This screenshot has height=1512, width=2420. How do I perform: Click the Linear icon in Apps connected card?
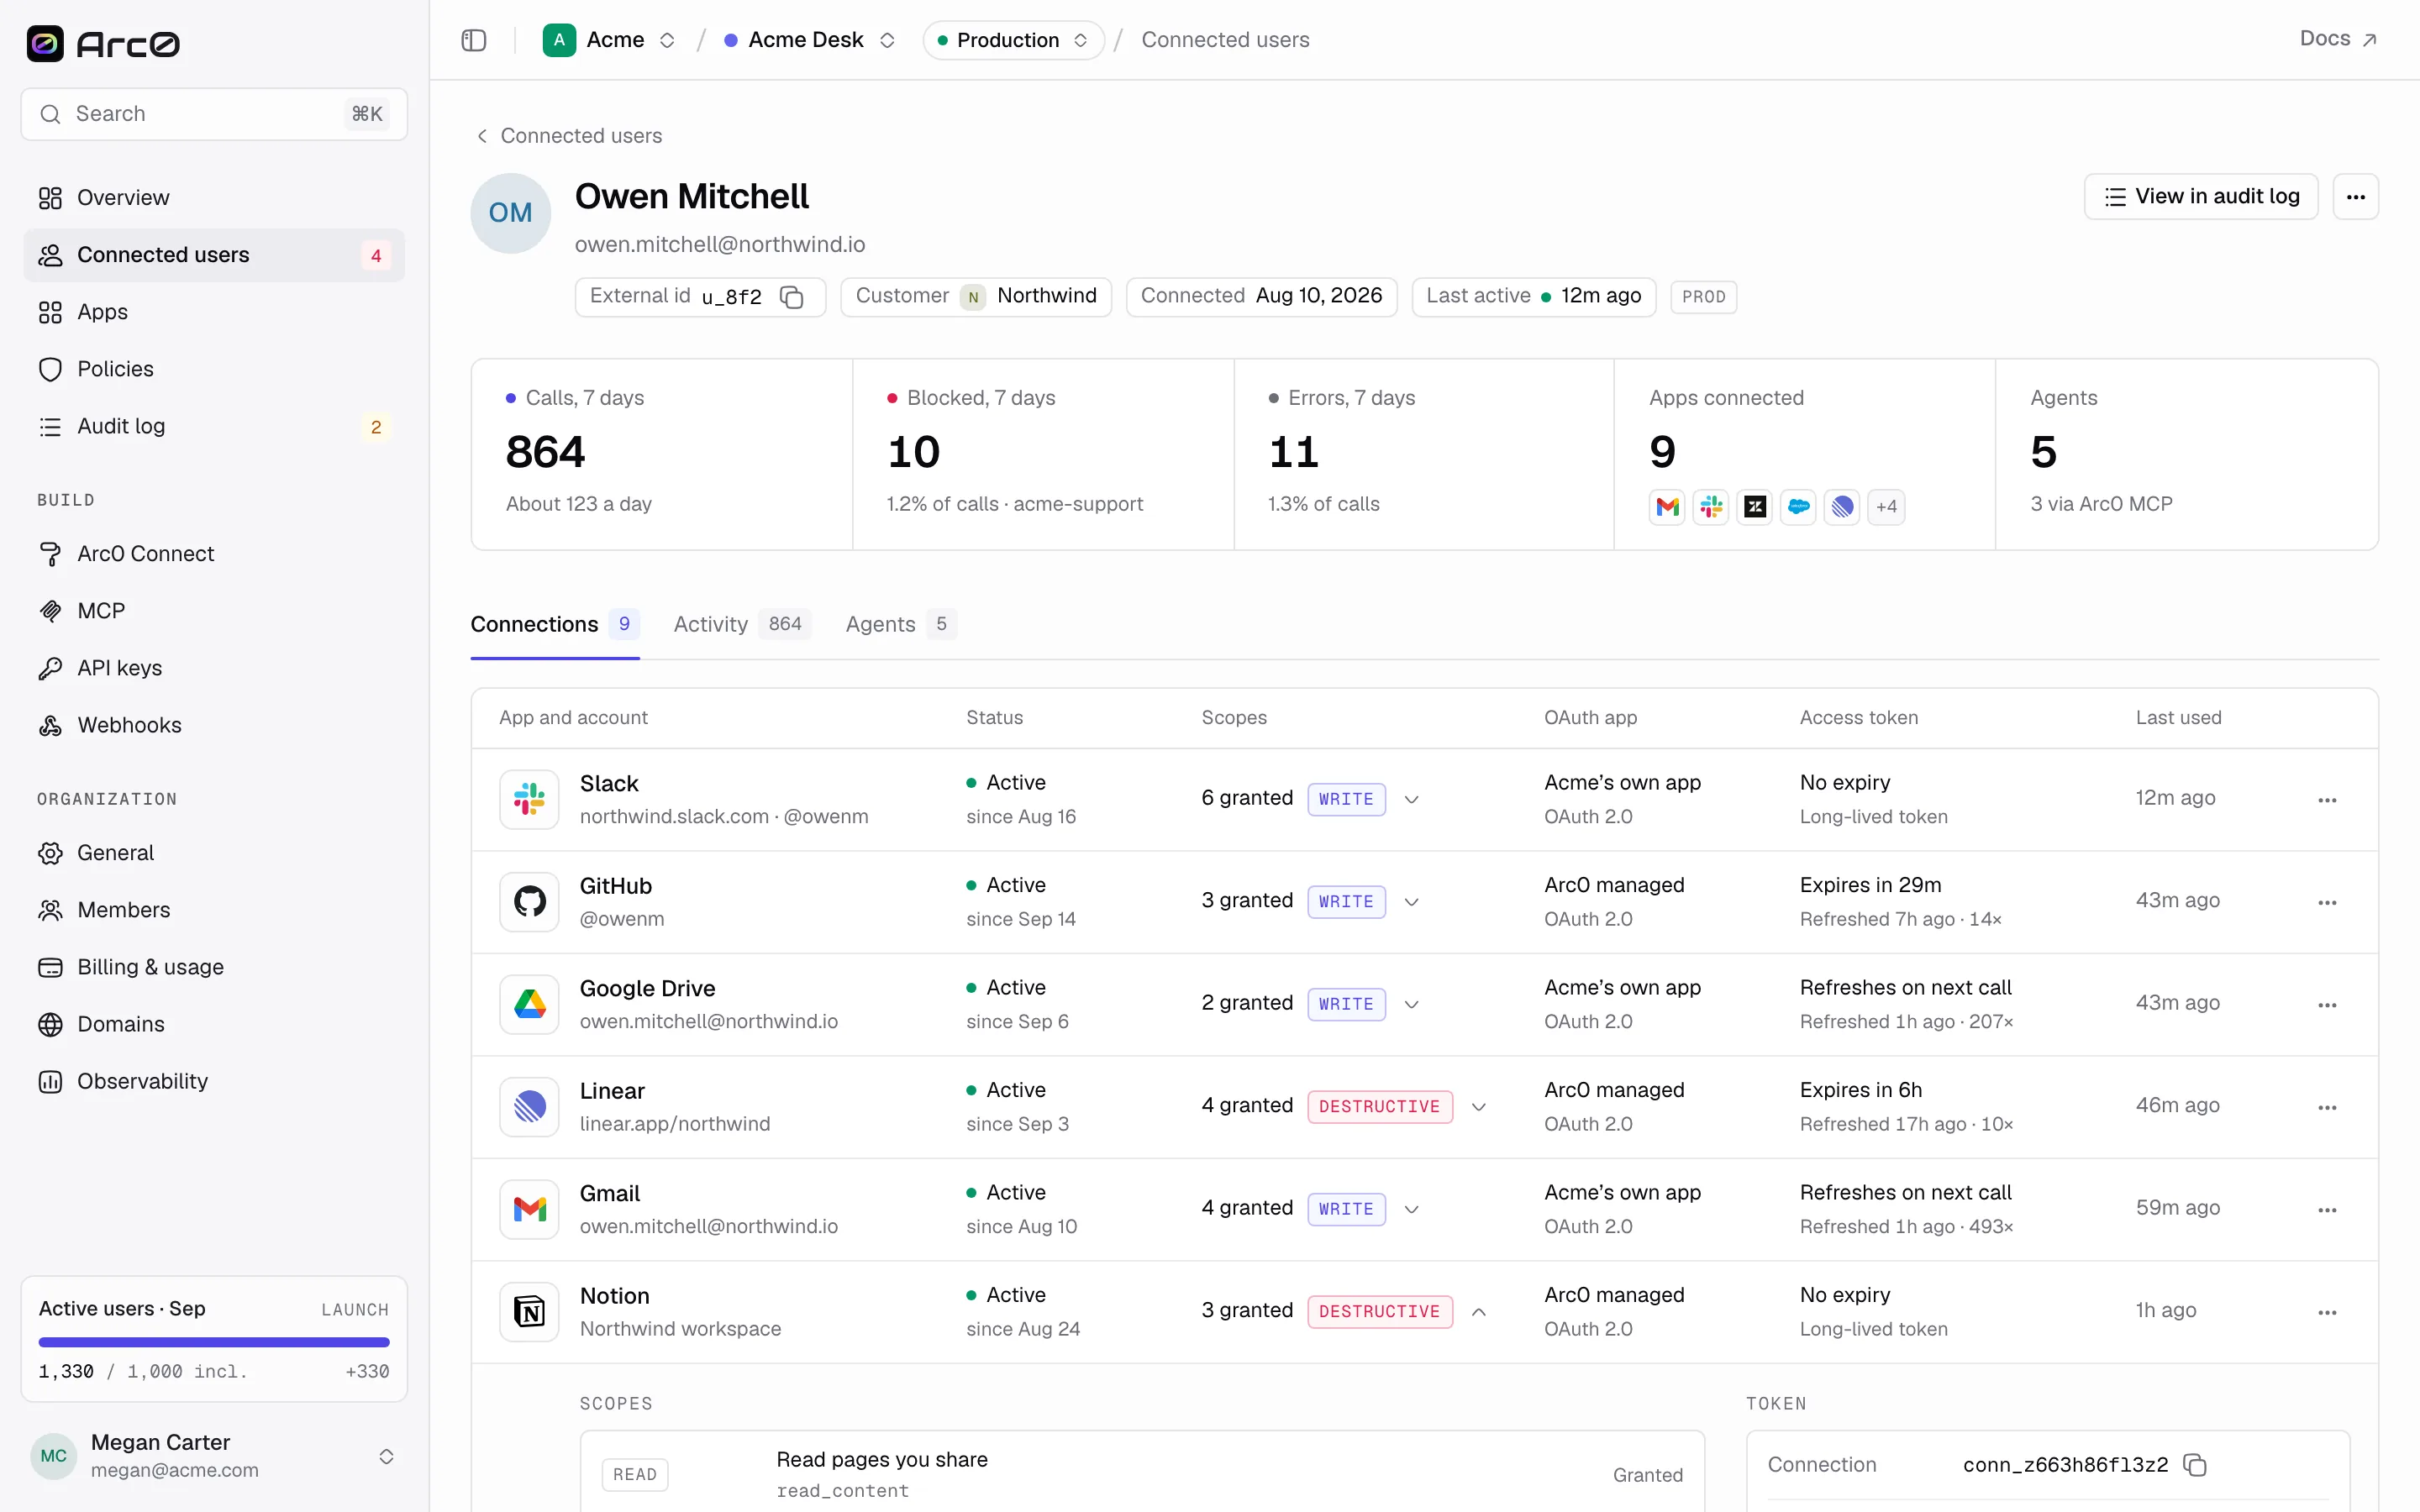click(1842, 507)
